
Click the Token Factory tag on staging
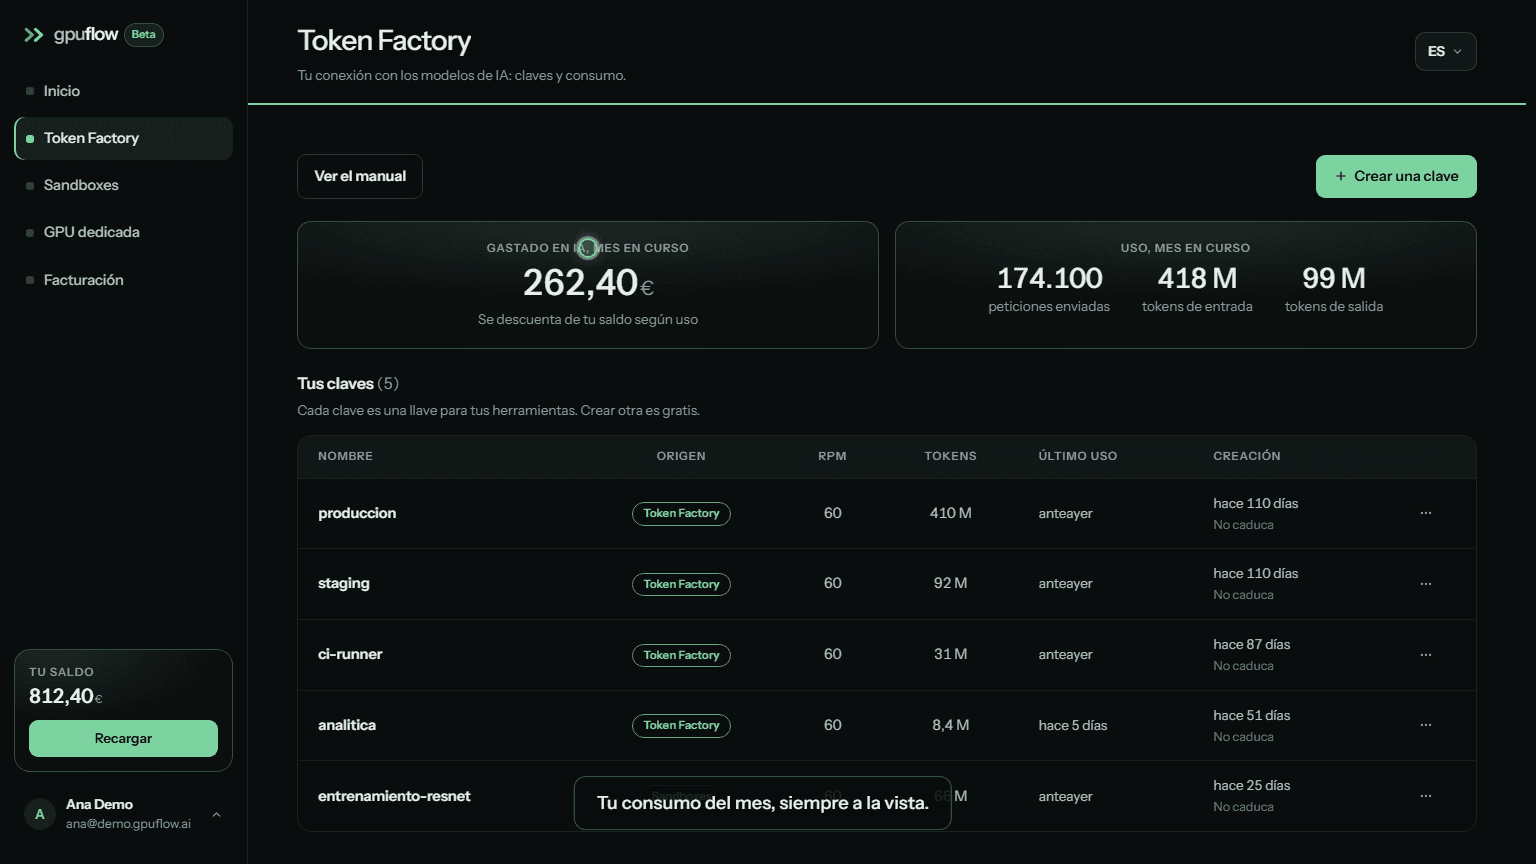(681, 584)
